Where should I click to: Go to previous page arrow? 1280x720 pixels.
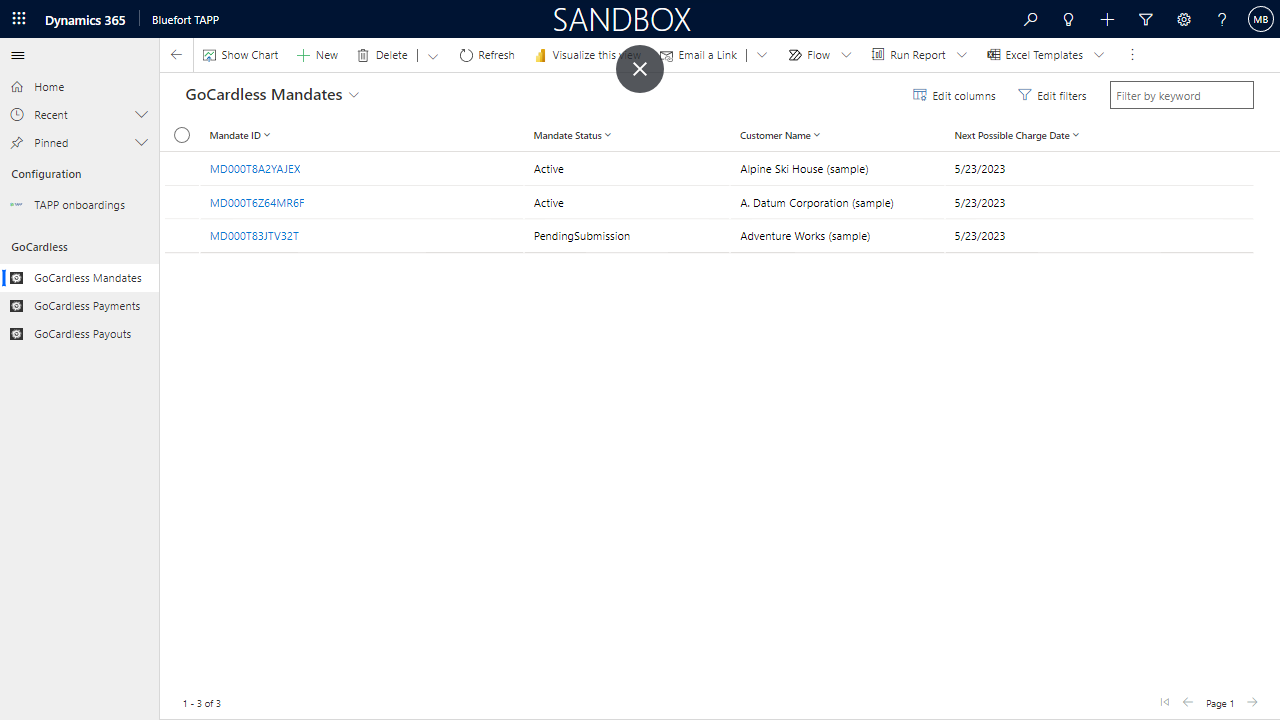[x=1188, y=703]
